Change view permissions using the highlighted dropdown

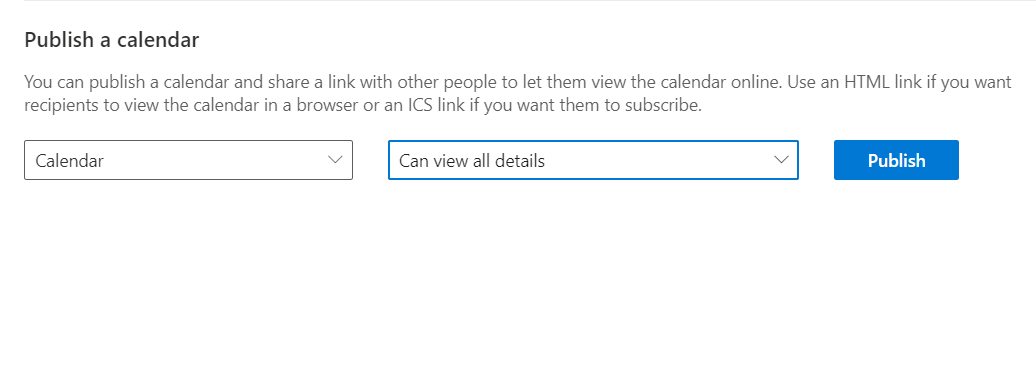coord(593,160)
